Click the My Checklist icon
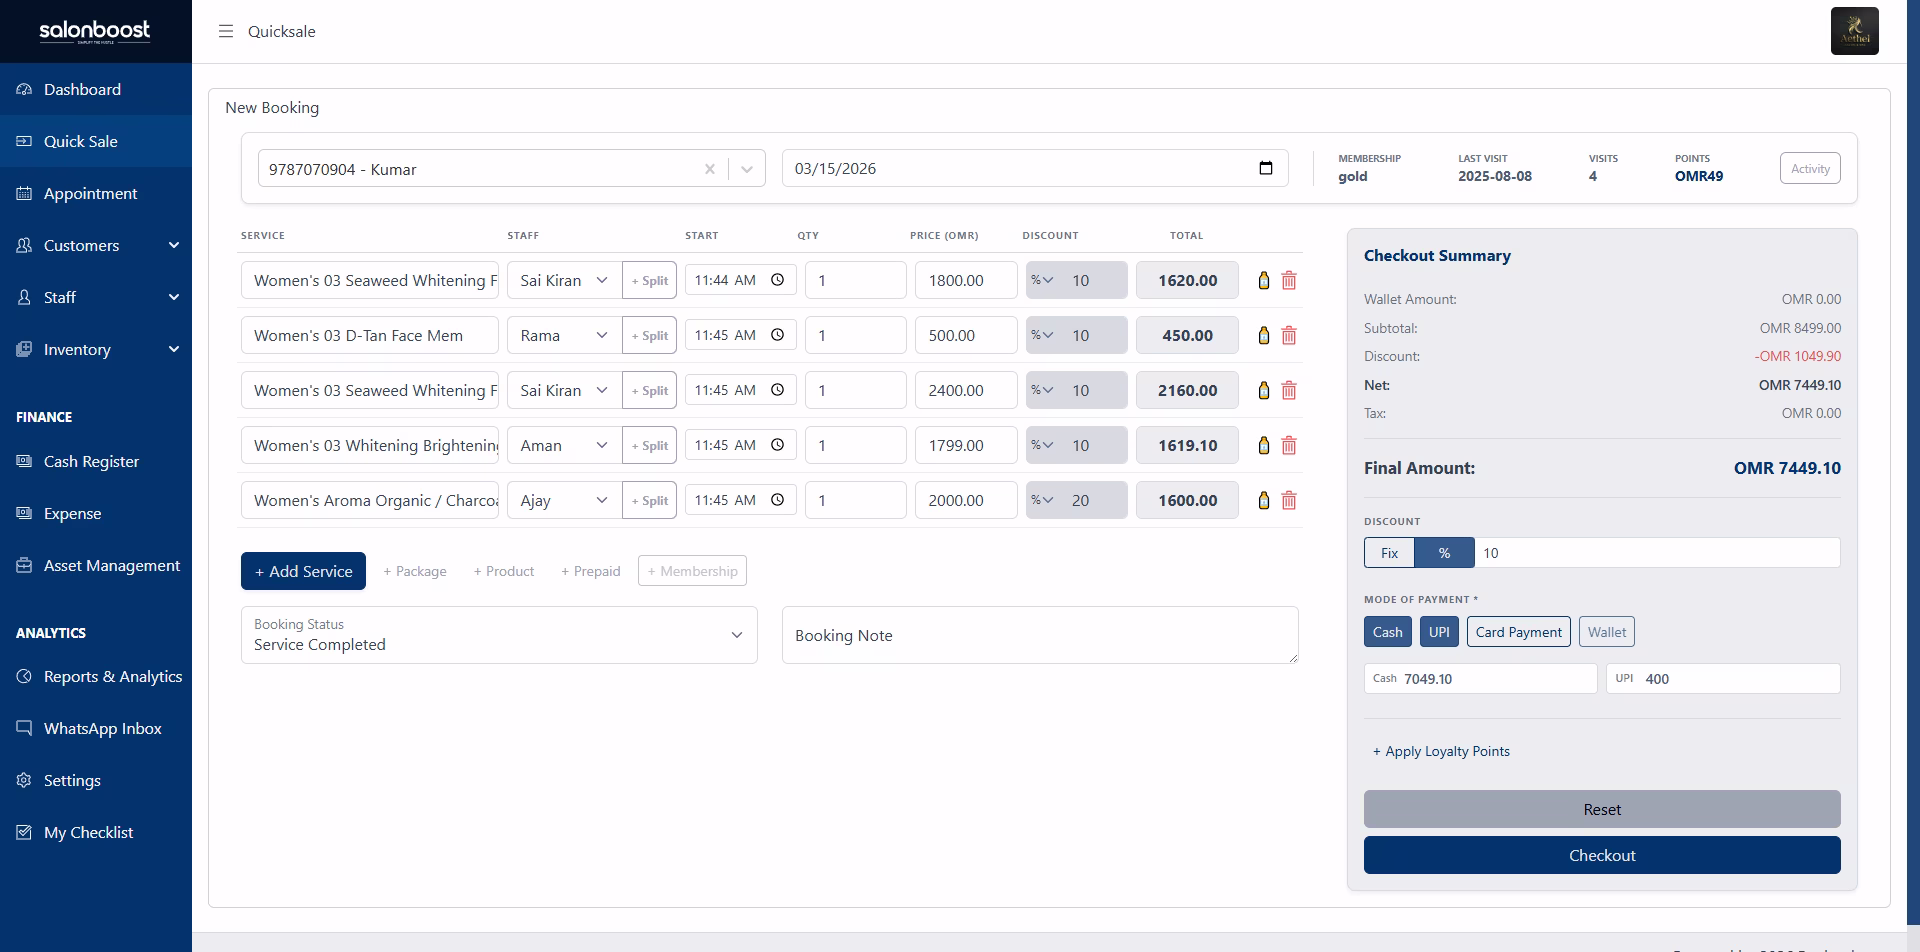 pyautogui.click(x=24, y=832)
